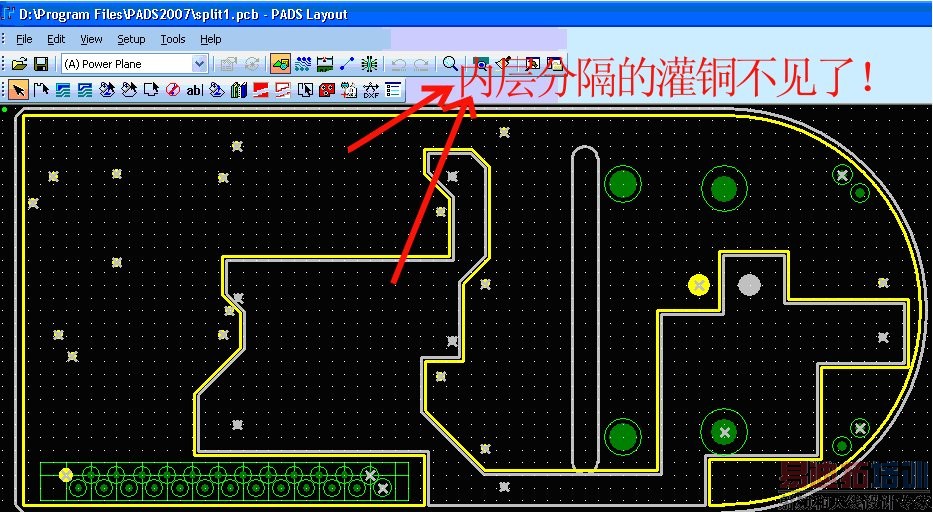Click the solid red Flood icon
The height and width of the screenshot is (512, 933).
pyautogui.click(x=261, y=90)
